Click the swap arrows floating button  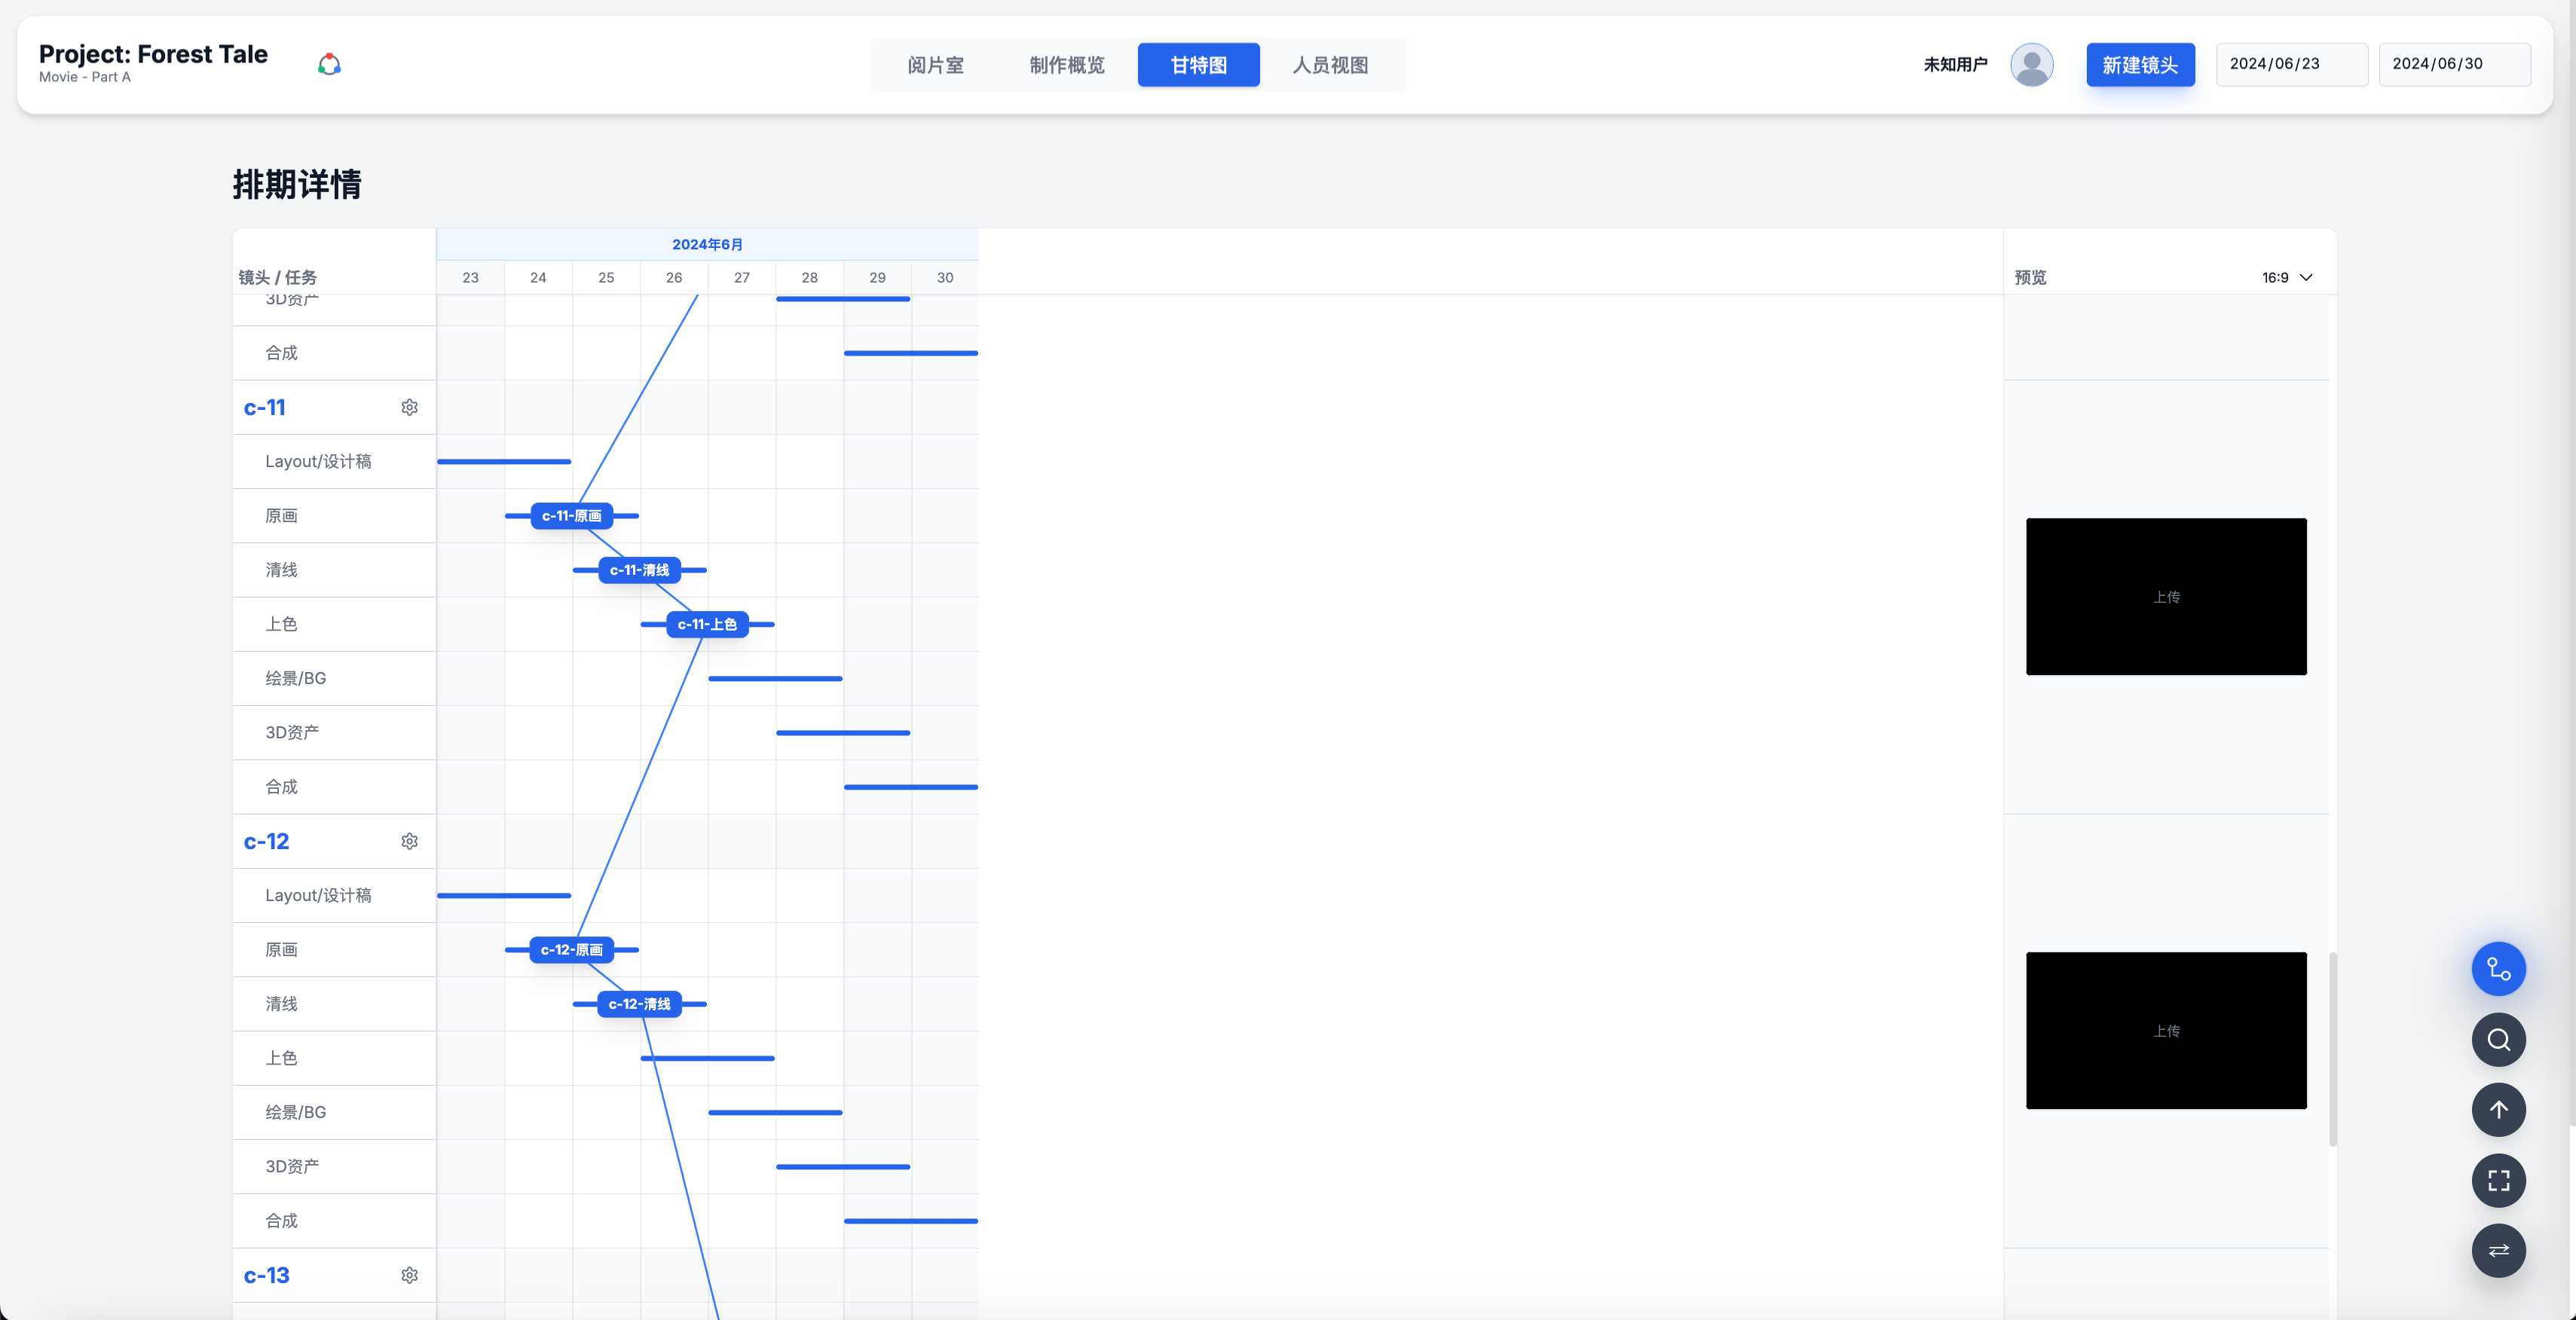pyautogui.click(x=2498, y=1250)
